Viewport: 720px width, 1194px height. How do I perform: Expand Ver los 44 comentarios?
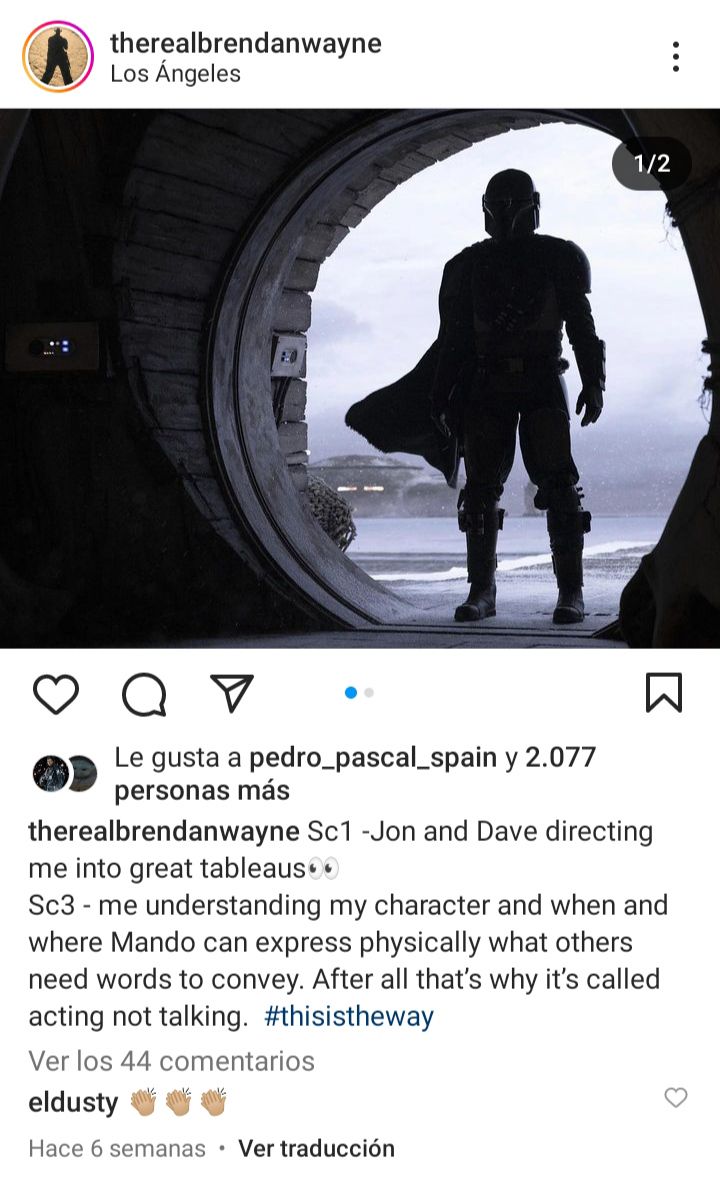171,1061
